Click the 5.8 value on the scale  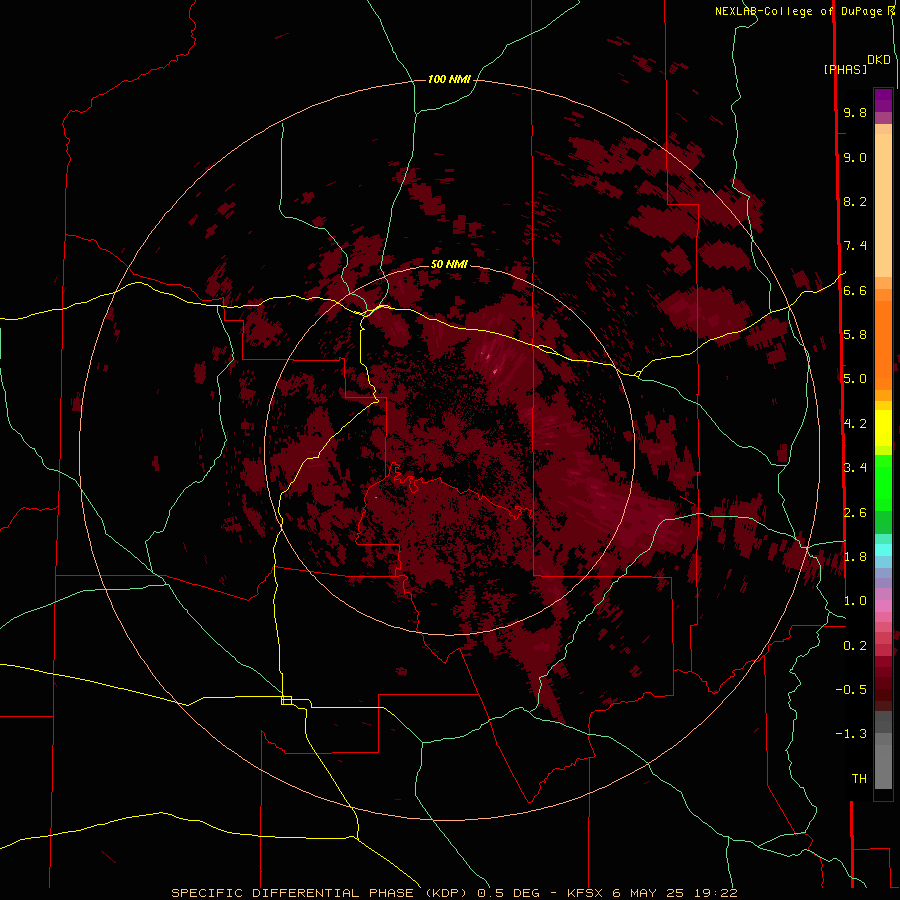coord(855,335)
